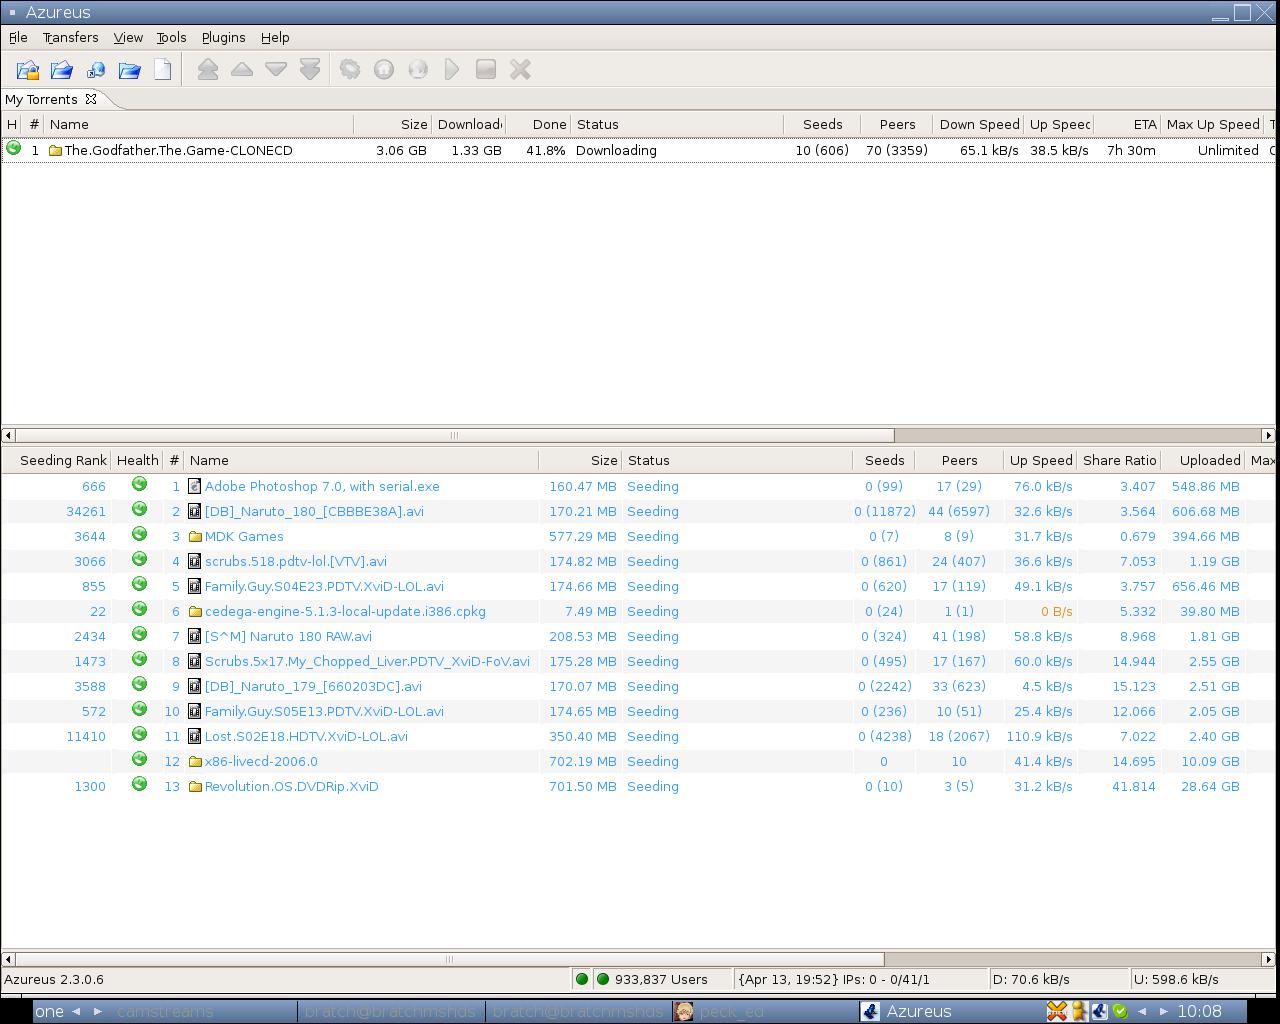
Task: Click lower pane horizontal scrollbar thumb
Action: [x=449, y=959]
